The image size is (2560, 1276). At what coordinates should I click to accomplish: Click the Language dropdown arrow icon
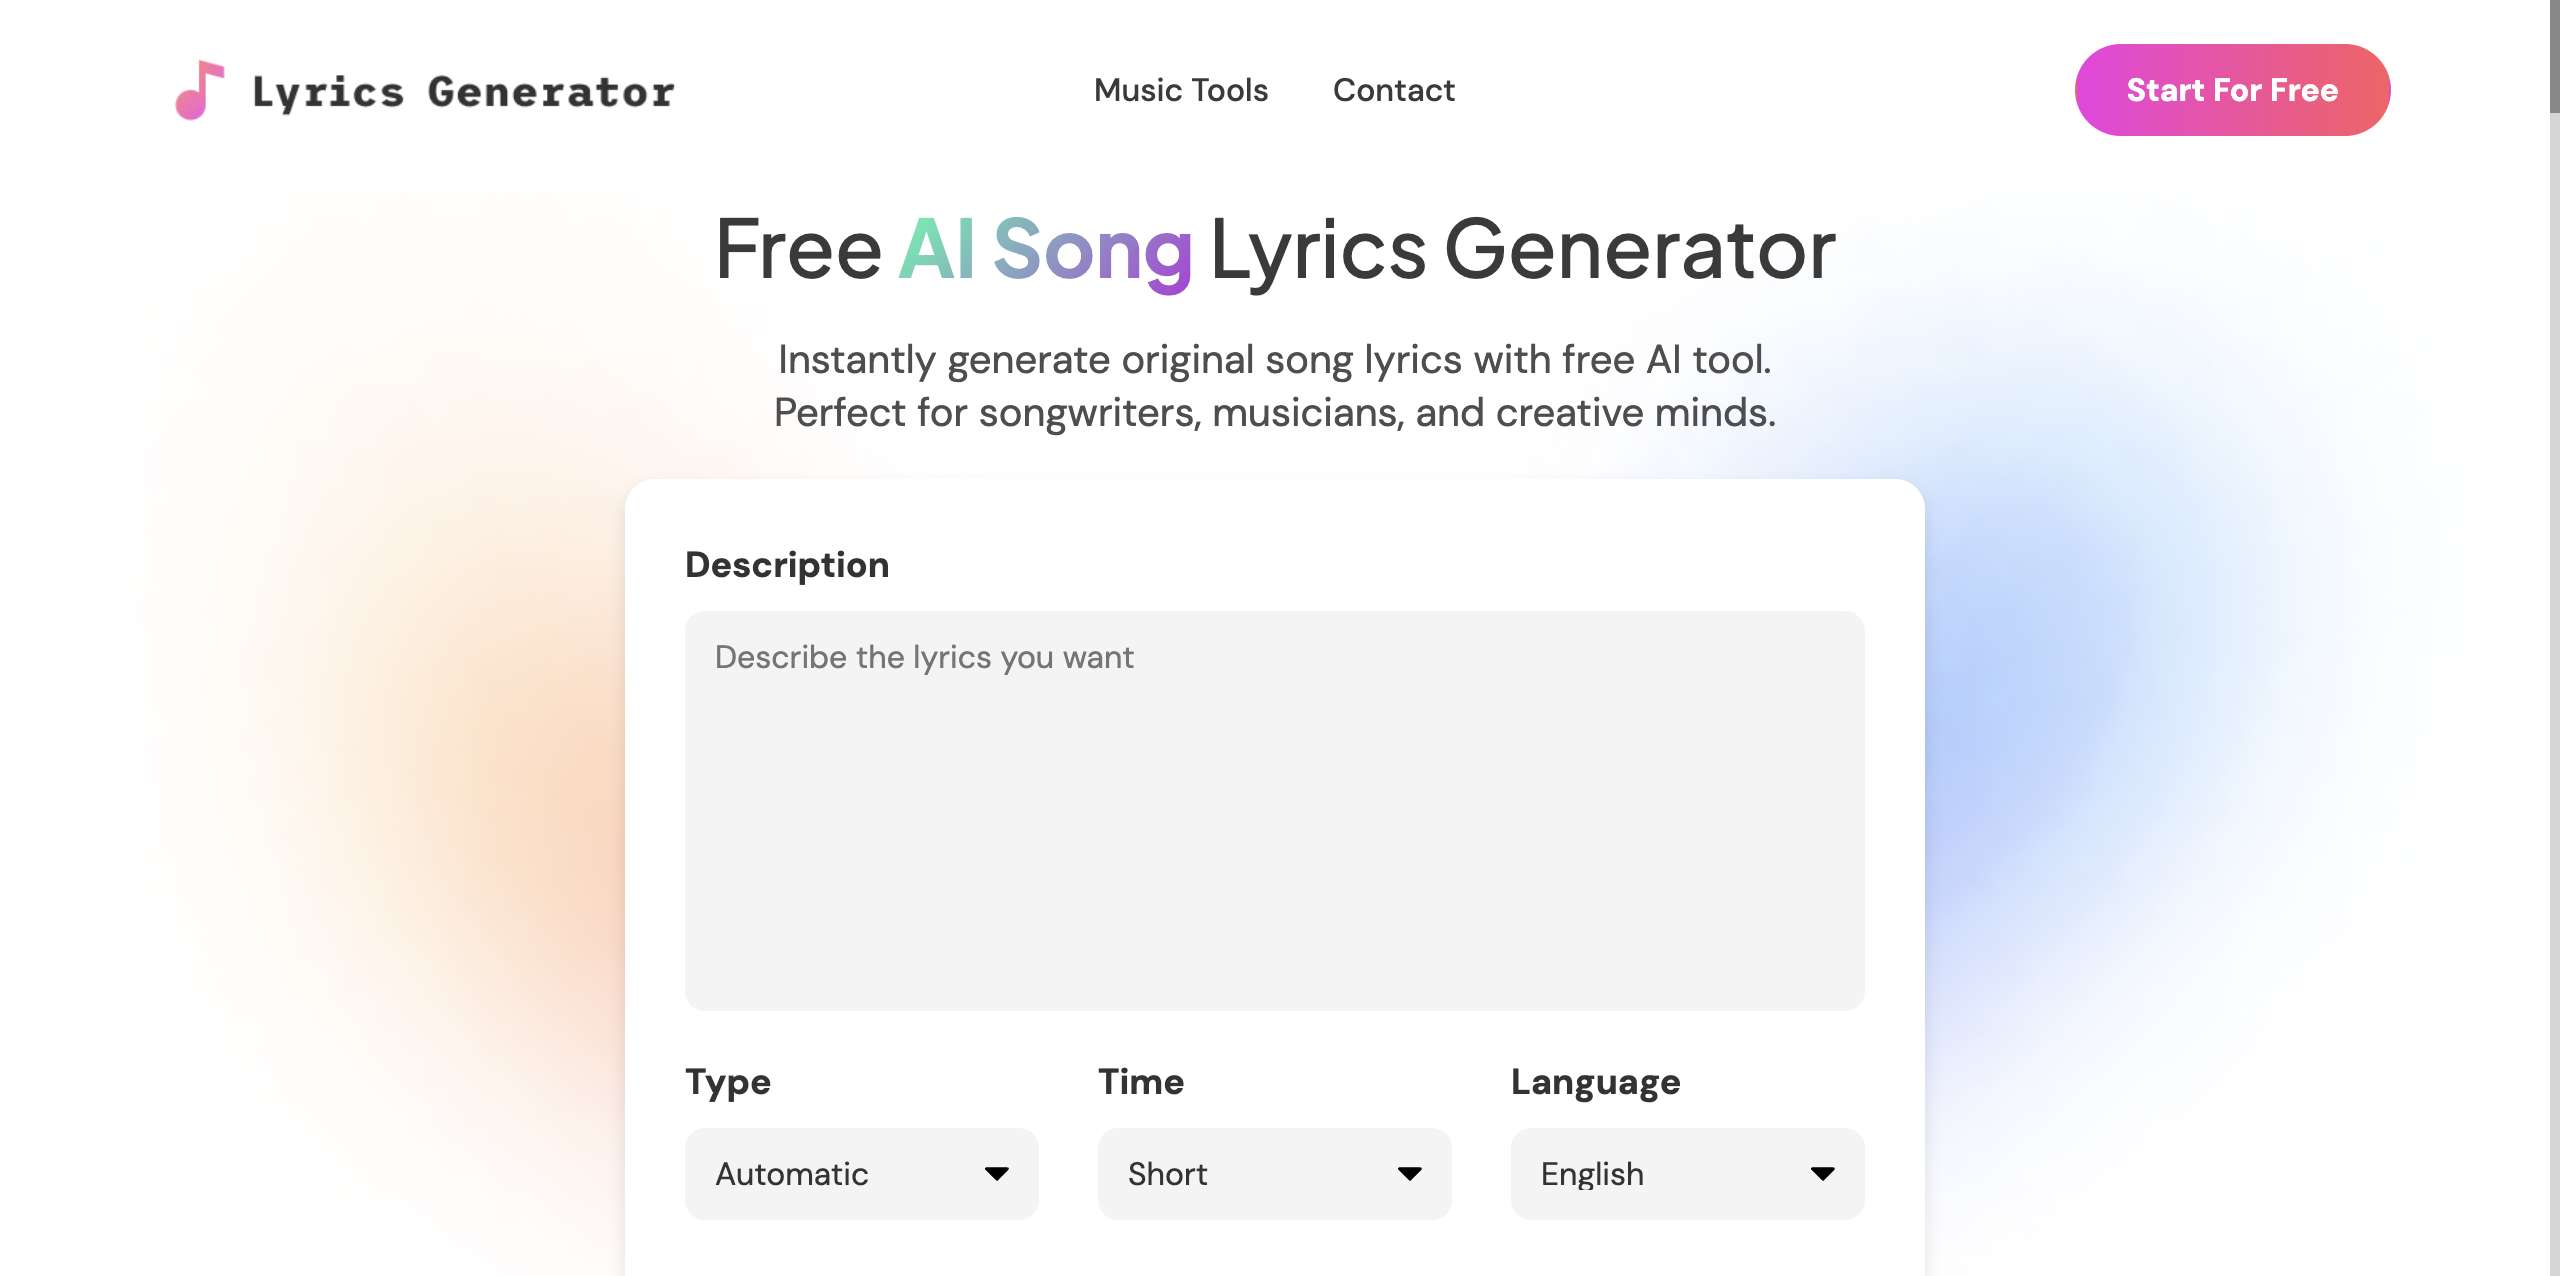pos(1824,1173)
